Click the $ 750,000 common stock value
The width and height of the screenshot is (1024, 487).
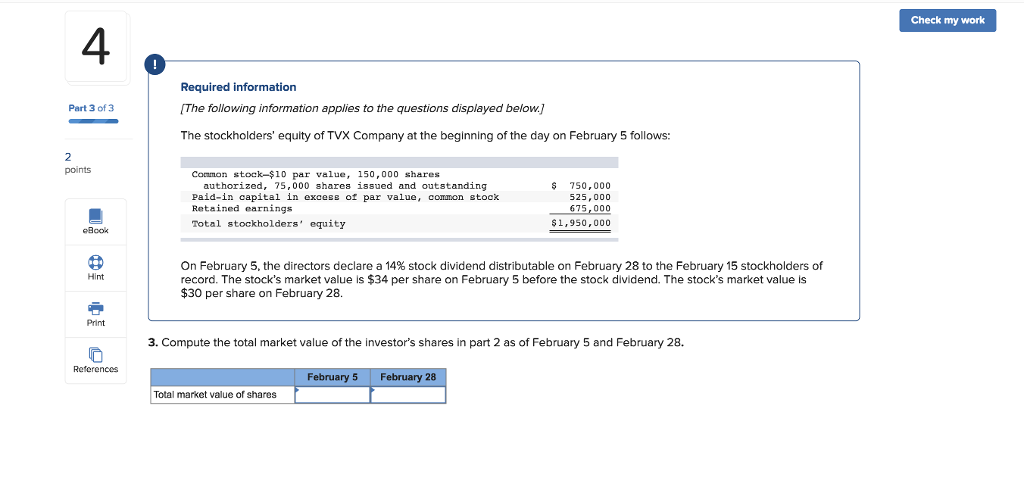581,186
